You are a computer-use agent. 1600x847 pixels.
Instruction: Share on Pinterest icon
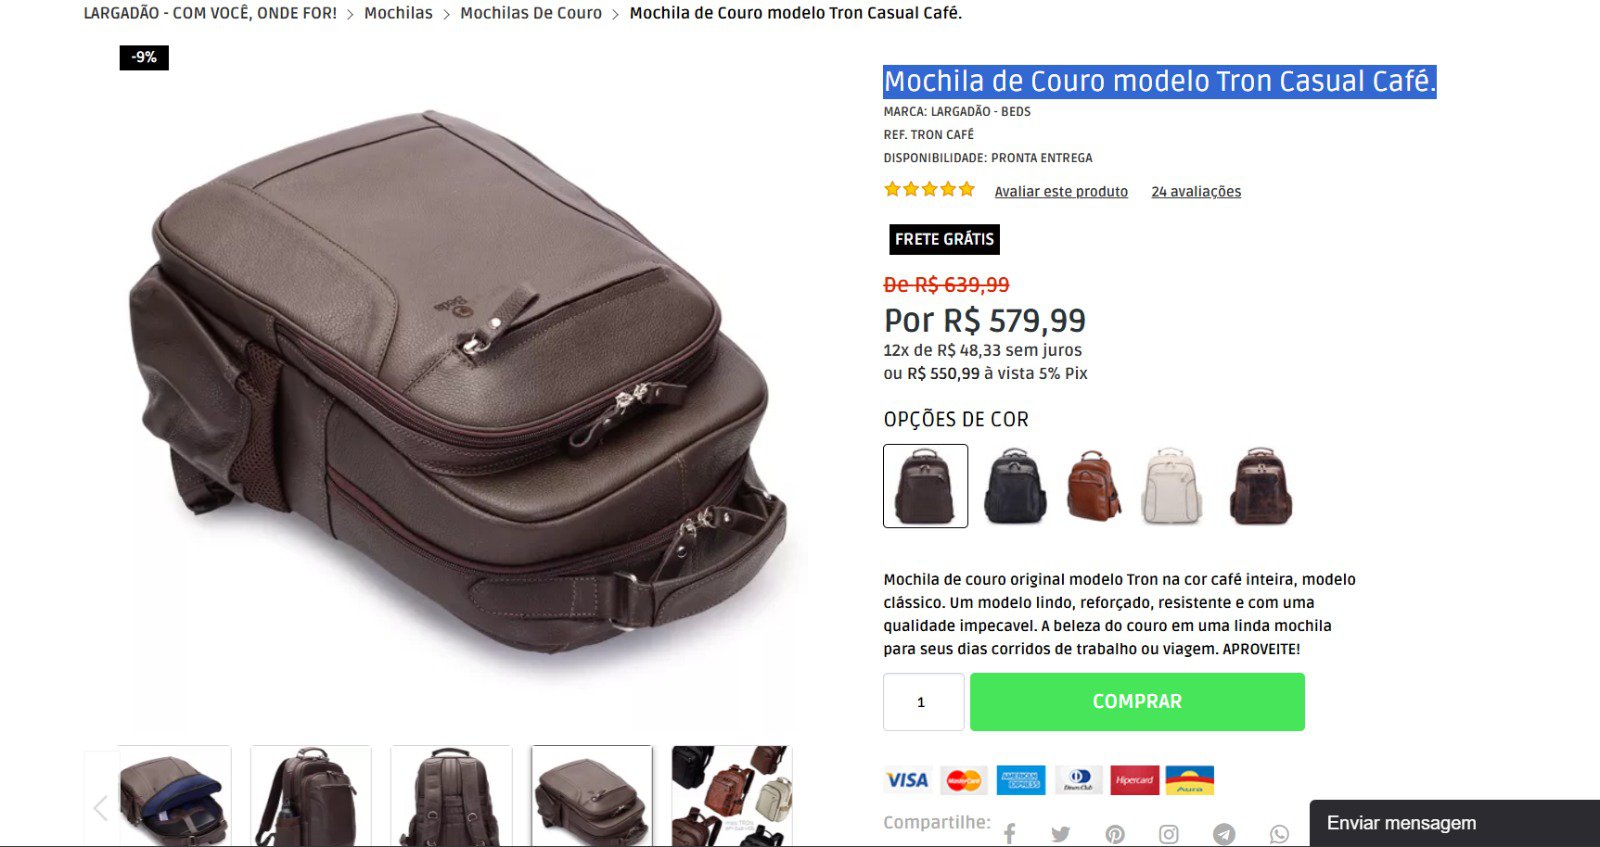[1115, 834]
